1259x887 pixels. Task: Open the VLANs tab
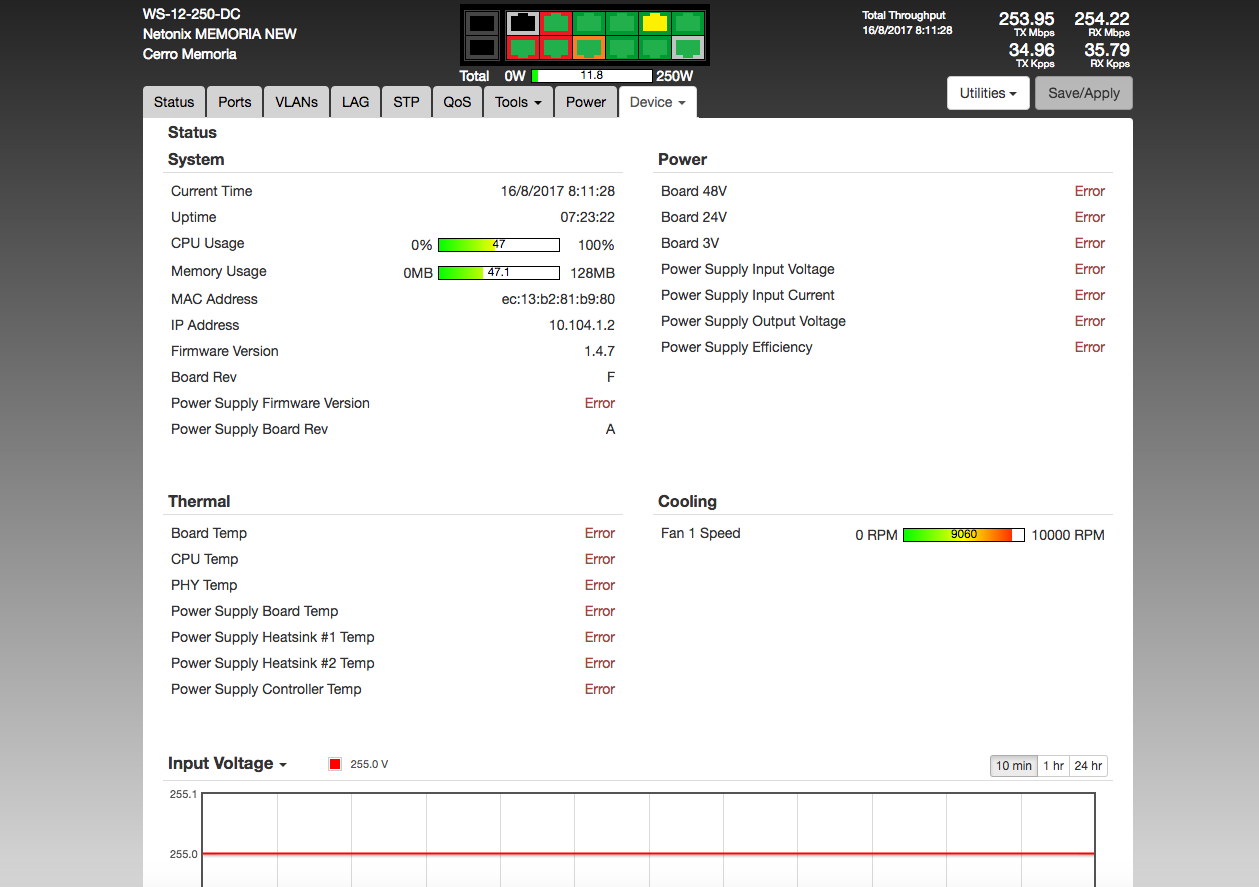[x=297, y=102]
